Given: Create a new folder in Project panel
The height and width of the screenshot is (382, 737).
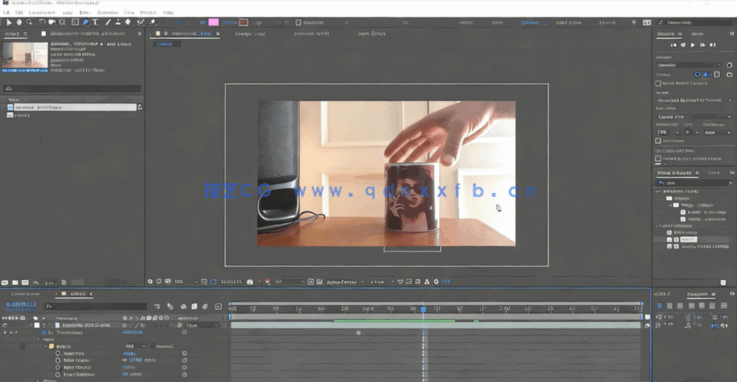Looking at the screenshot, I should pos(15,282).
